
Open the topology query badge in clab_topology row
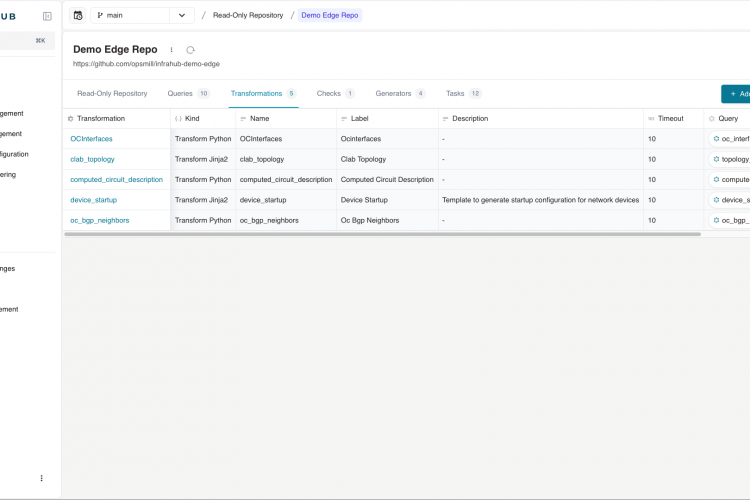(730, 159)
